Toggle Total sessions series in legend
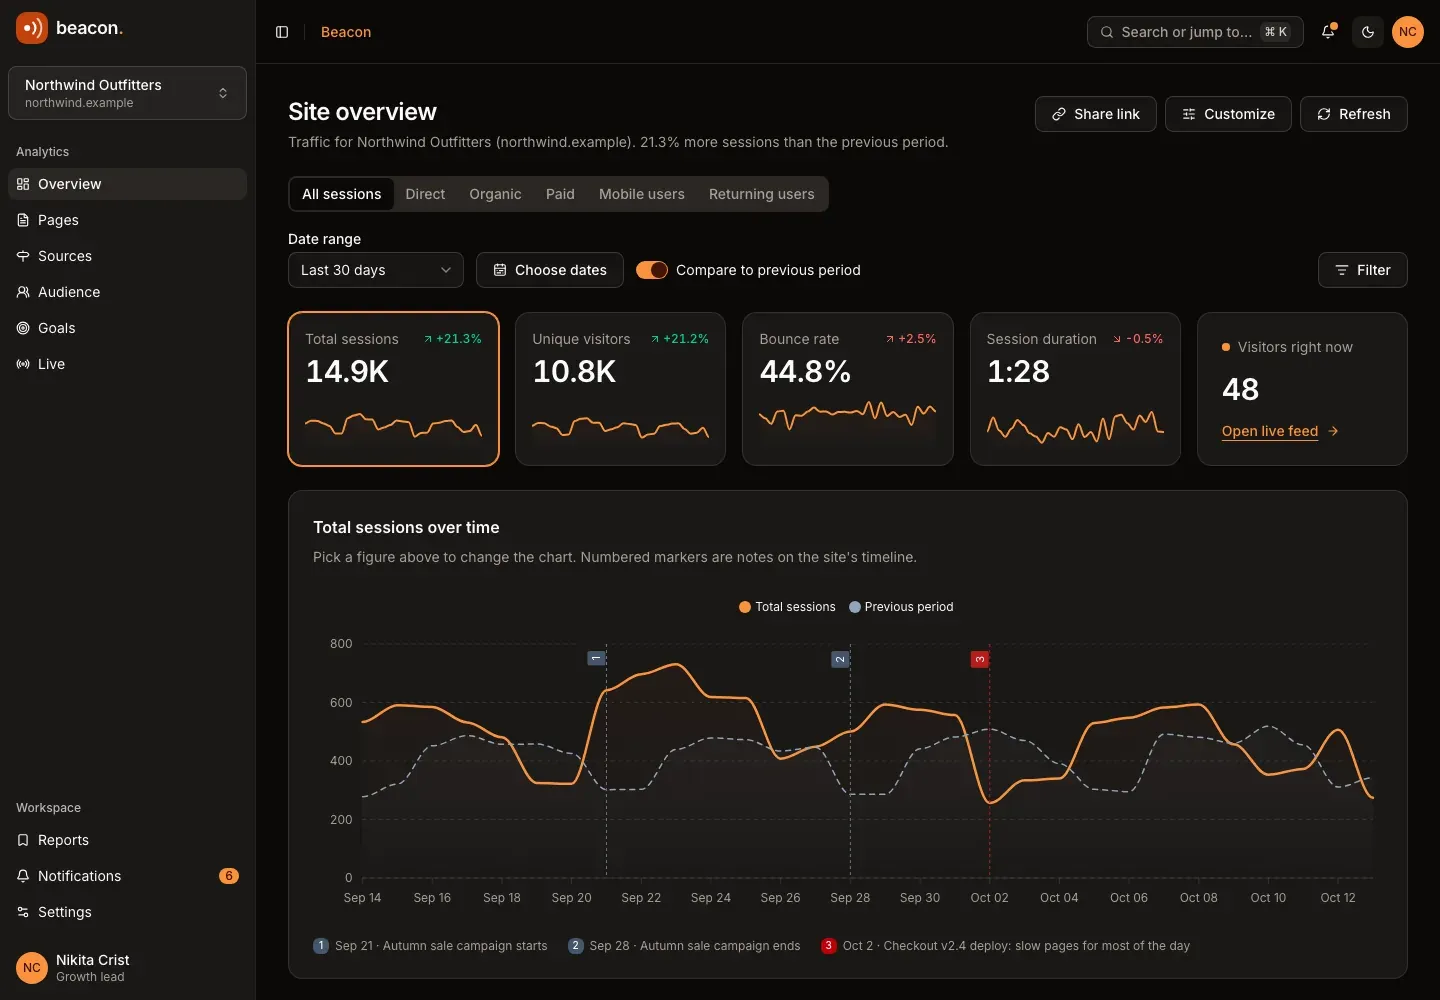Image resolution: width=1440 pixels, height=1000 pixels. [x=787, y=607]
